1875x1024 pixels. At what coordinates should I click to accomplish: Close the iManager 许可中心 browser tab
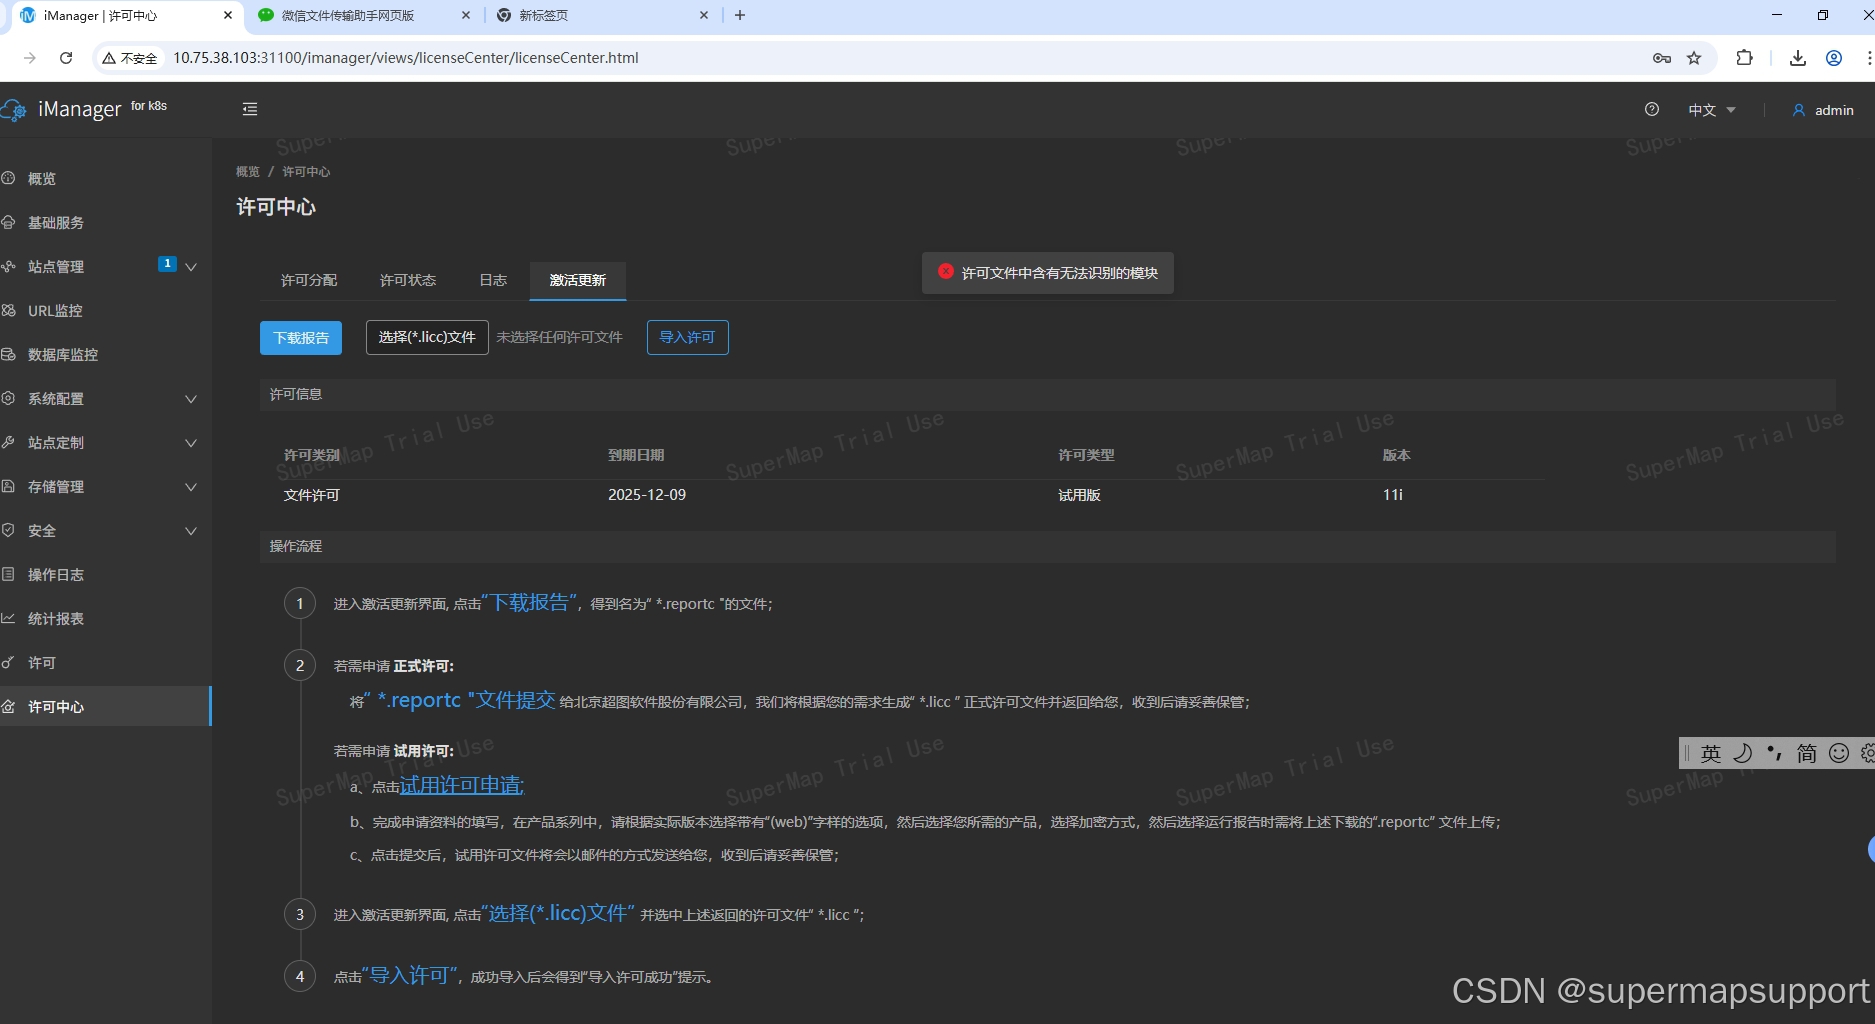pyautogui.click(x=228, y=16)
